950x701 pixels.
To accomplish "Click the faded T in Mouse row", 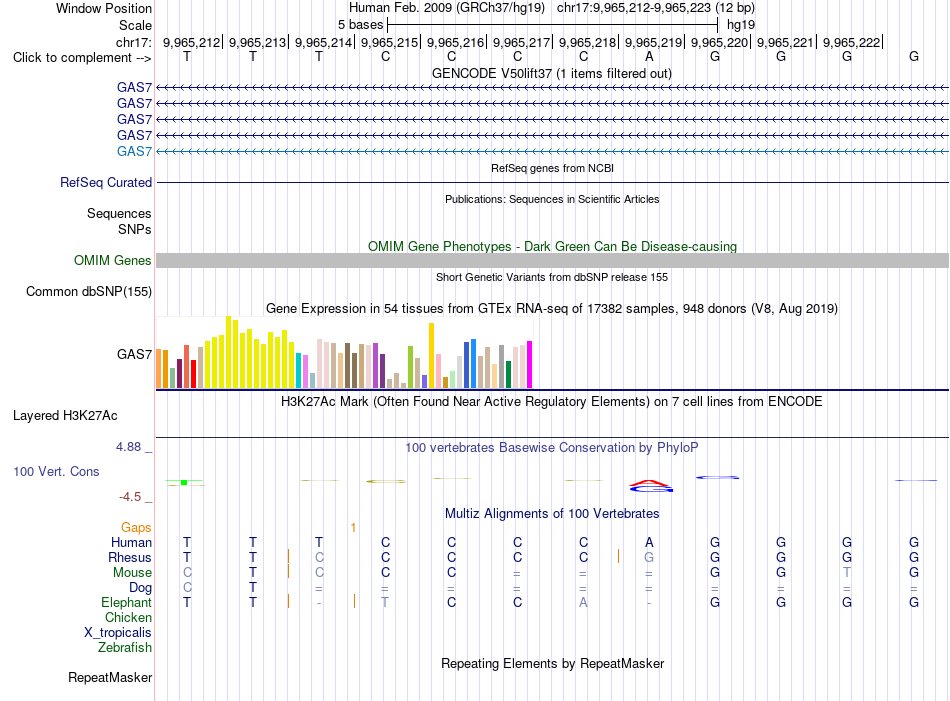I will 847,573.
